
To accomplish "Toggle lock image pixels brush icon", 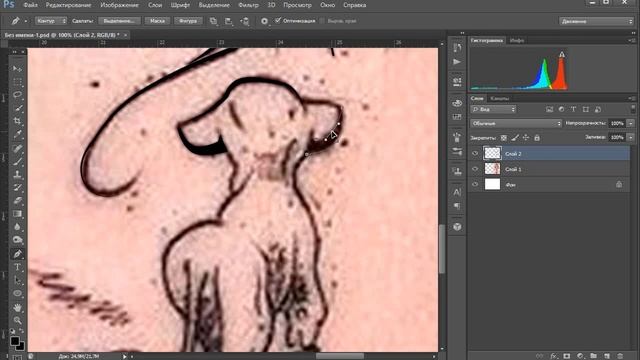I will point(515,138).
